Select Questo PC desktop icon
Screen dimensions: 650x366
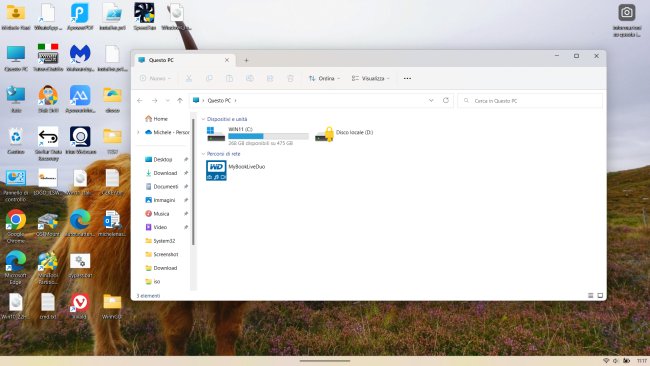click(x=16, y=58)
